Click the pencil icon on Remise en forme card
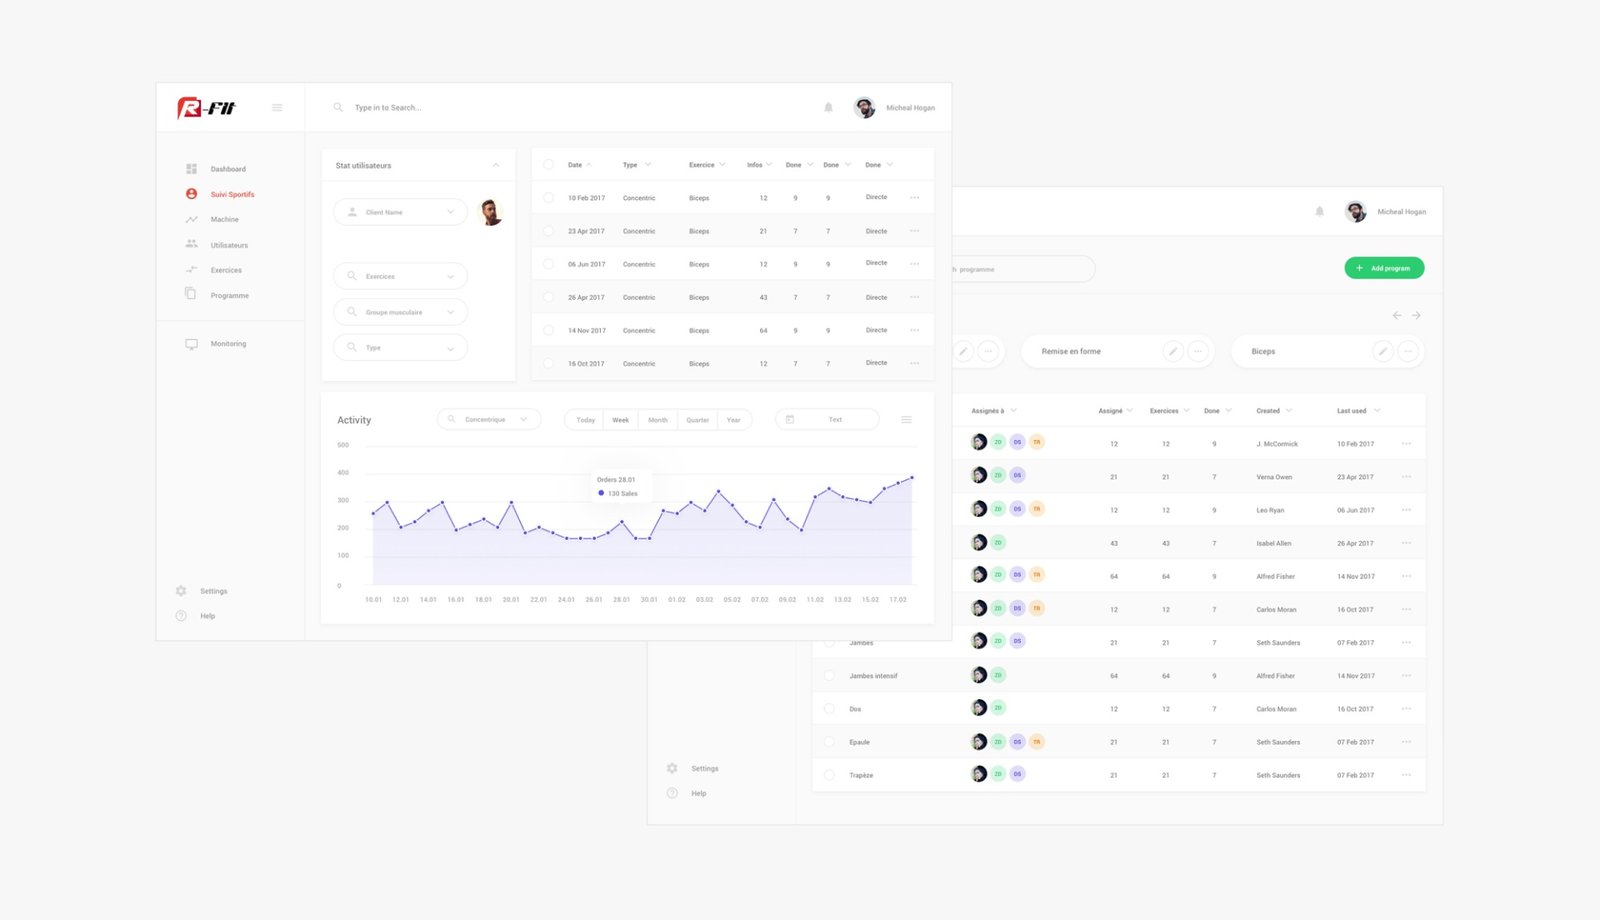Viewport: 1600px width, 920px height. click(x=1173, y=352)
